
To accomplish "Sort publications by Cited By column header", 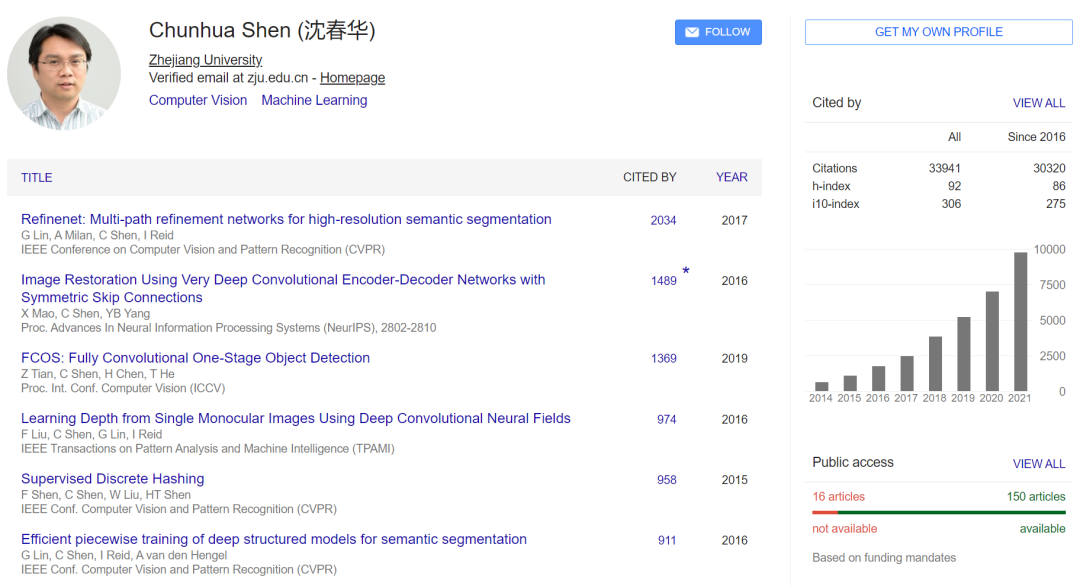I will tap(649, 177).
